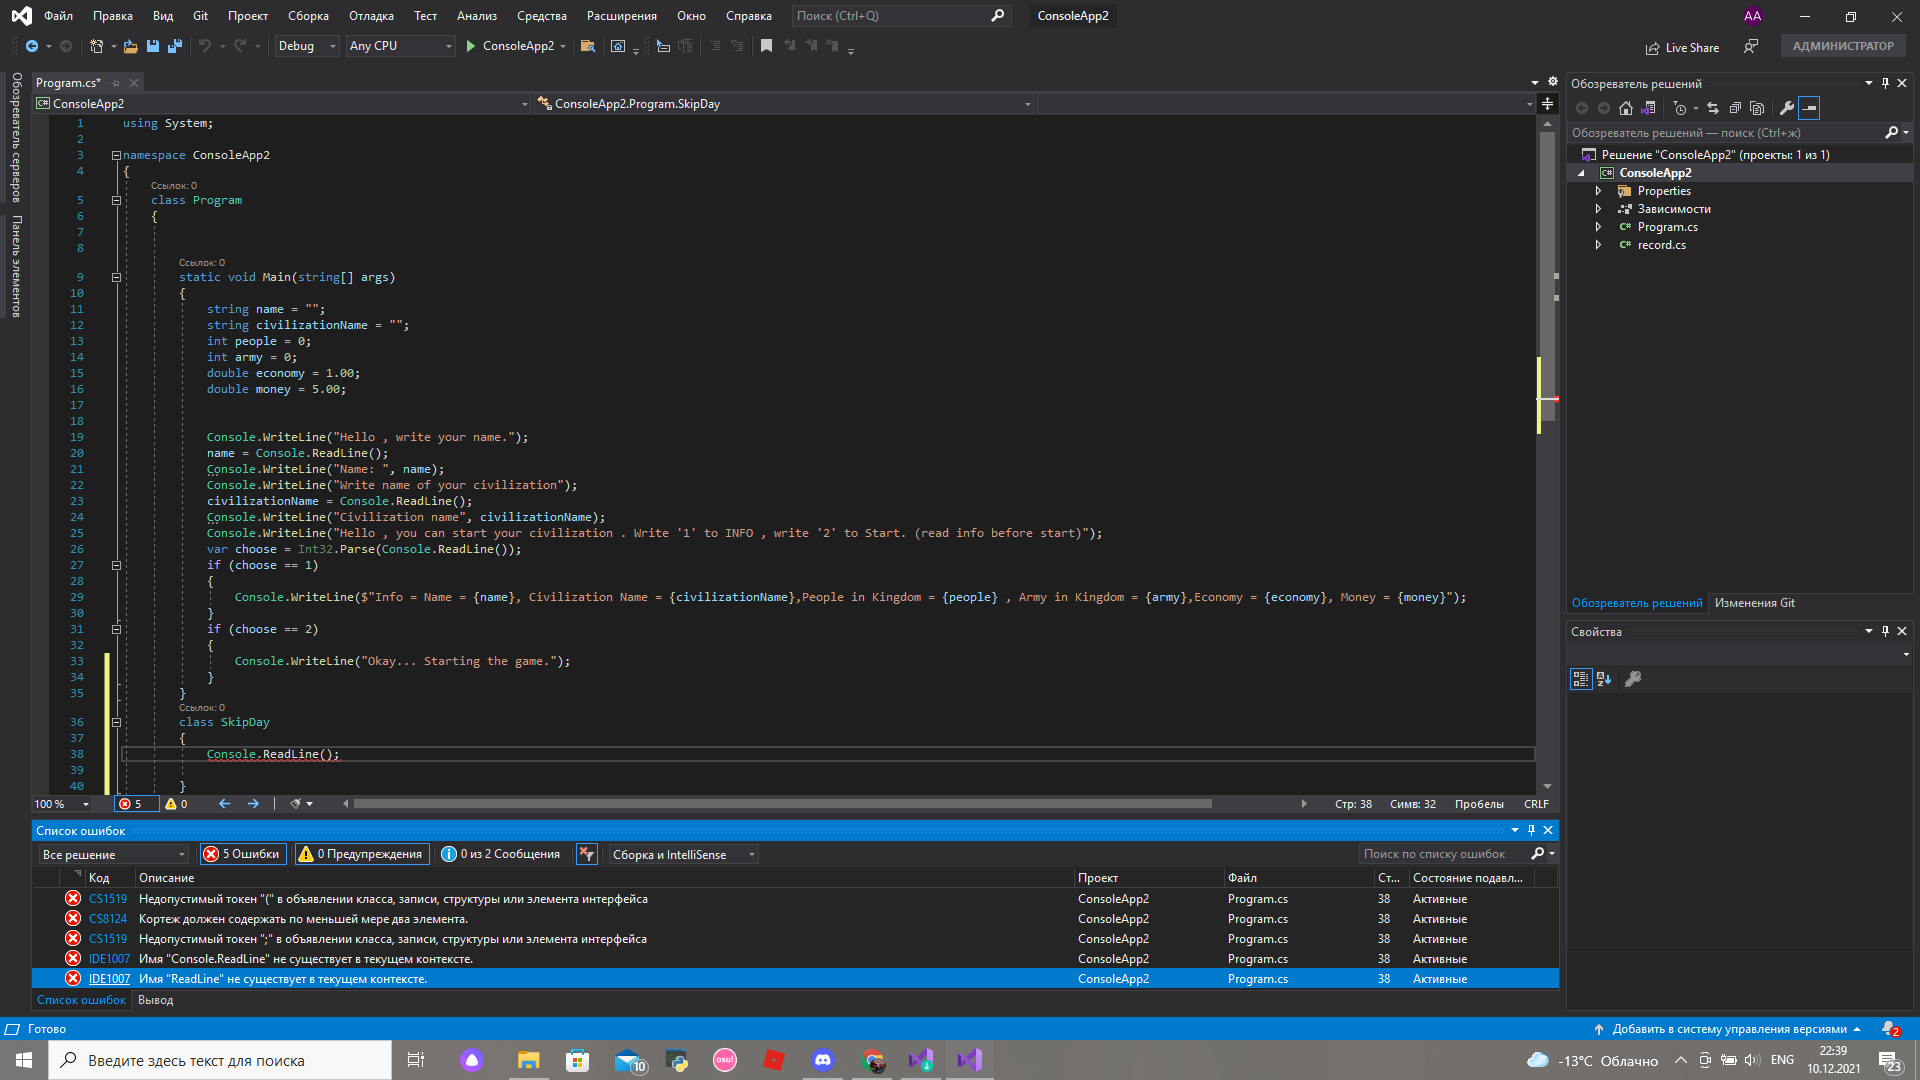Click Sync with Active Document arrows icon
Image resolution: width=1920 pixels, height=1080 pixels.
pos(1713,108)
